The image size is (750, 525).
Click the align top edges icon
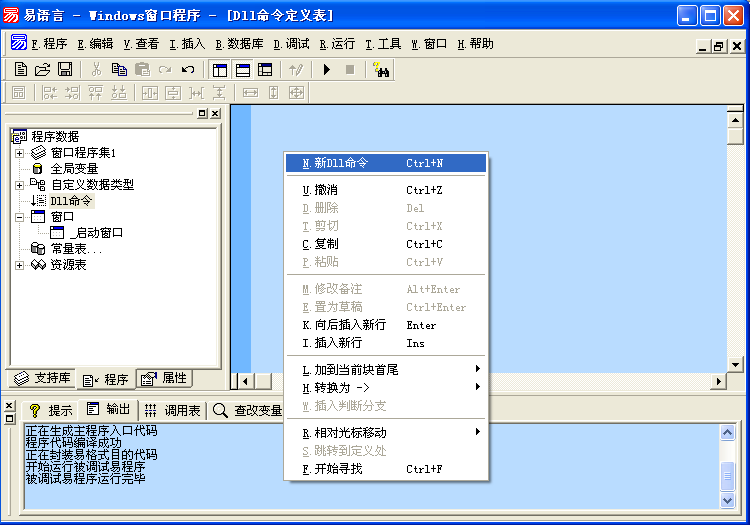tap(95, 92)
